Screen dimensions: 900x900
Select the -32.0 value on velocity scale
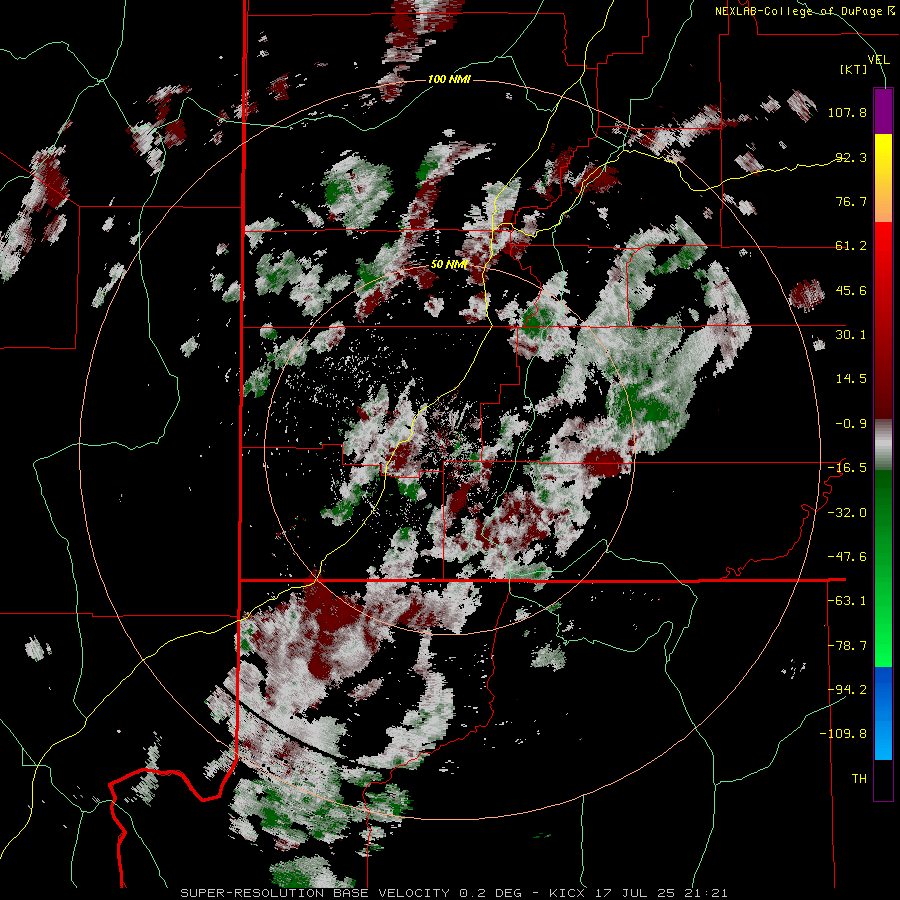(x=847, y=513)
